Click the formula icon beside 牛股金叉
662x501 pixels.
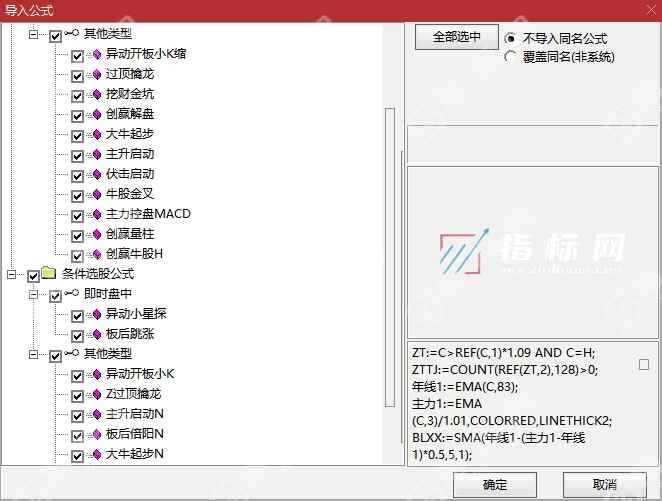[96, 194]
